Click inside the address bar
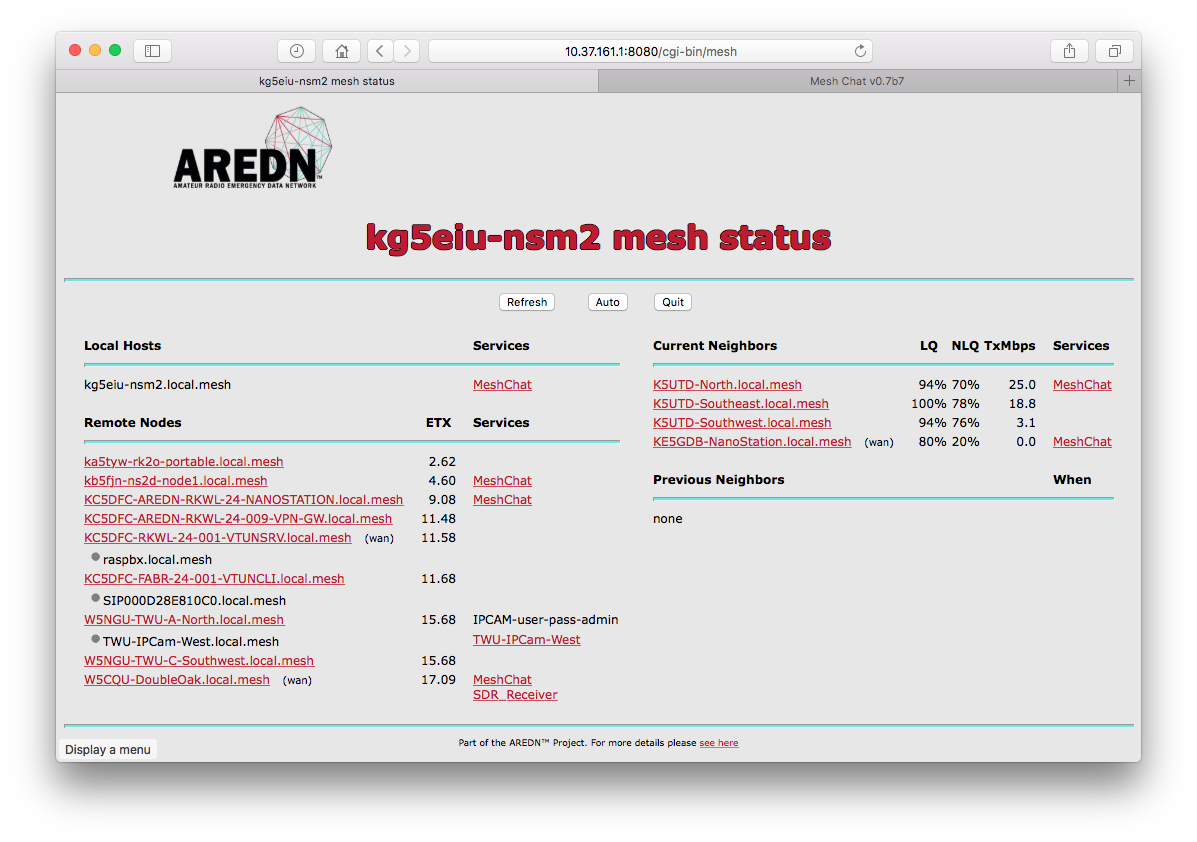 [x=648, y=50]
